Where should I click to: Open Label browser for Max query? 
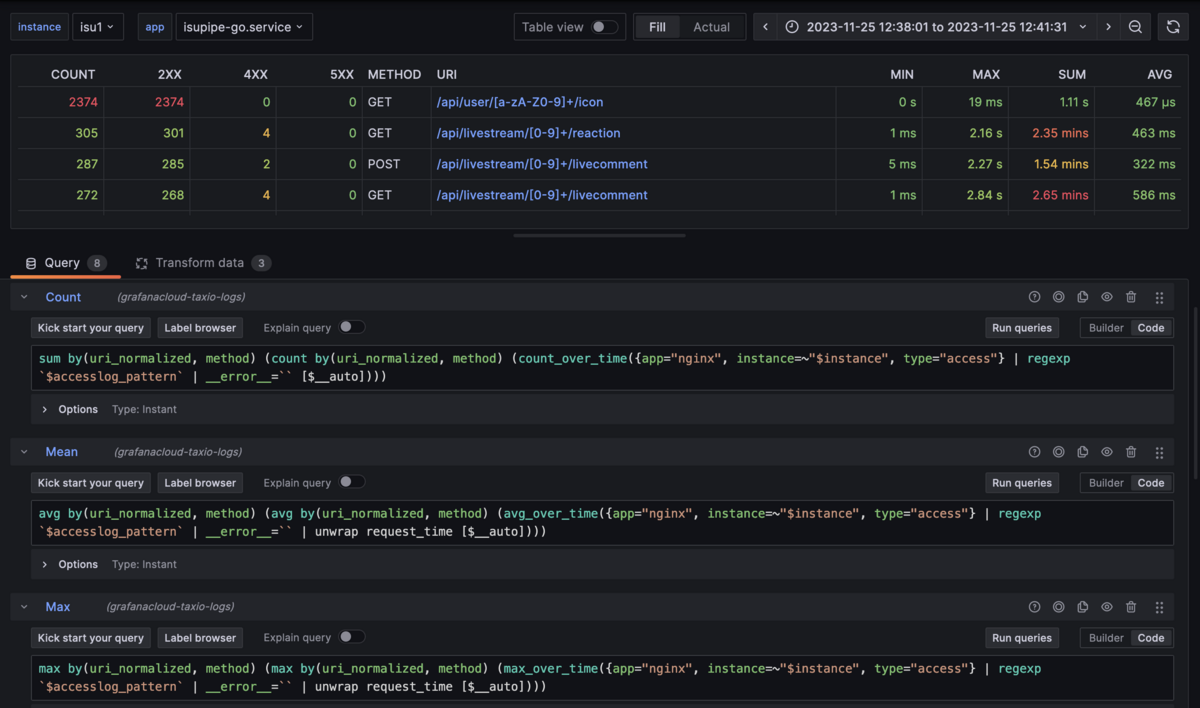tap(200, 637)
